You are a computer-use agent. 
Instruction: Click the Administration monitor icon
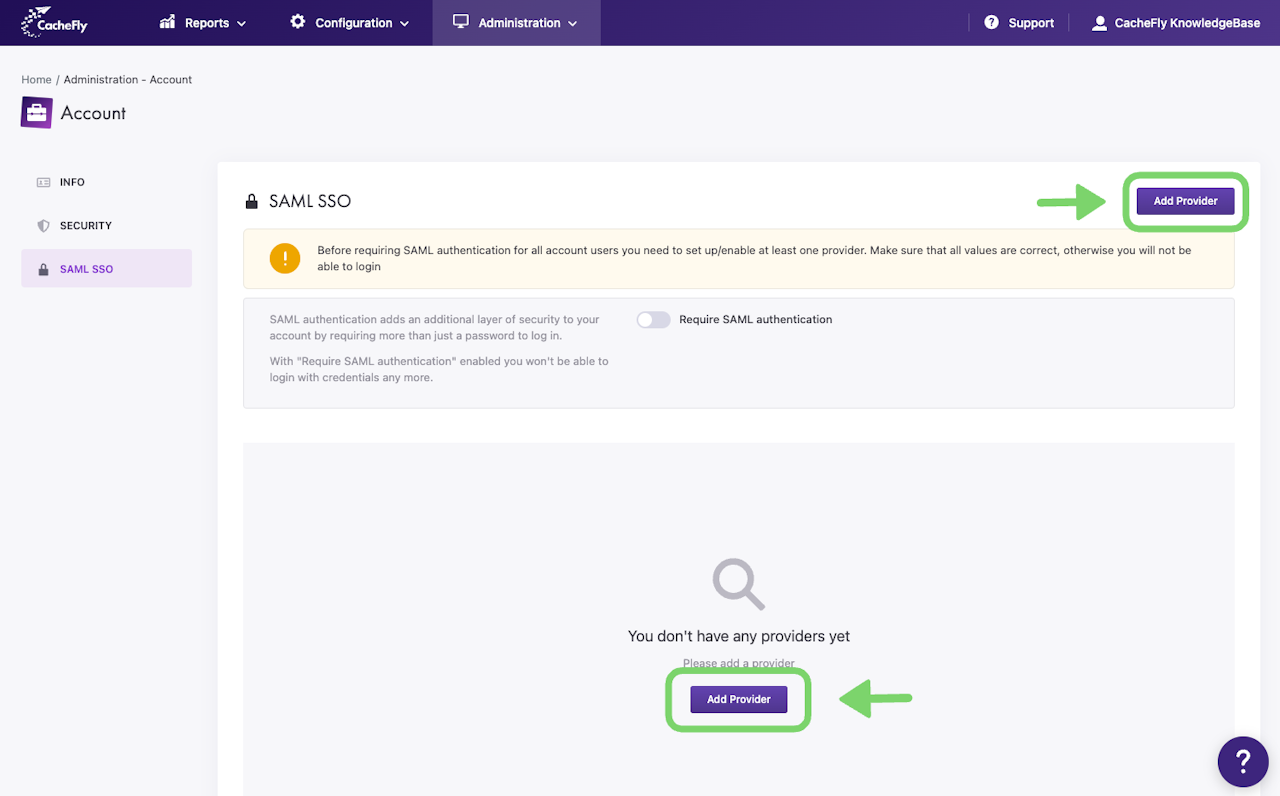pyautogui.click(x=461, y=22)
